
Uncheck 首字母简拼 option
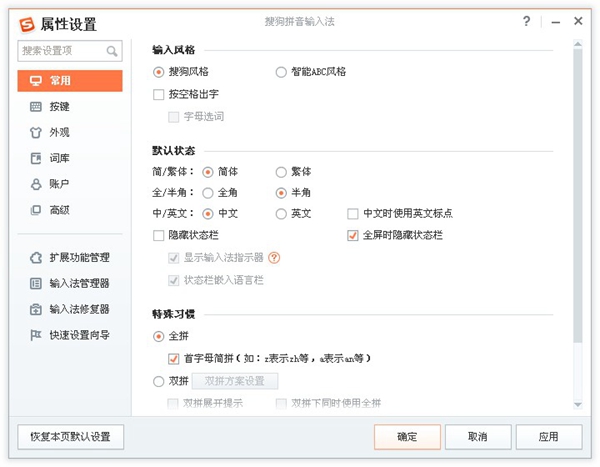click(x=173, y=359)
